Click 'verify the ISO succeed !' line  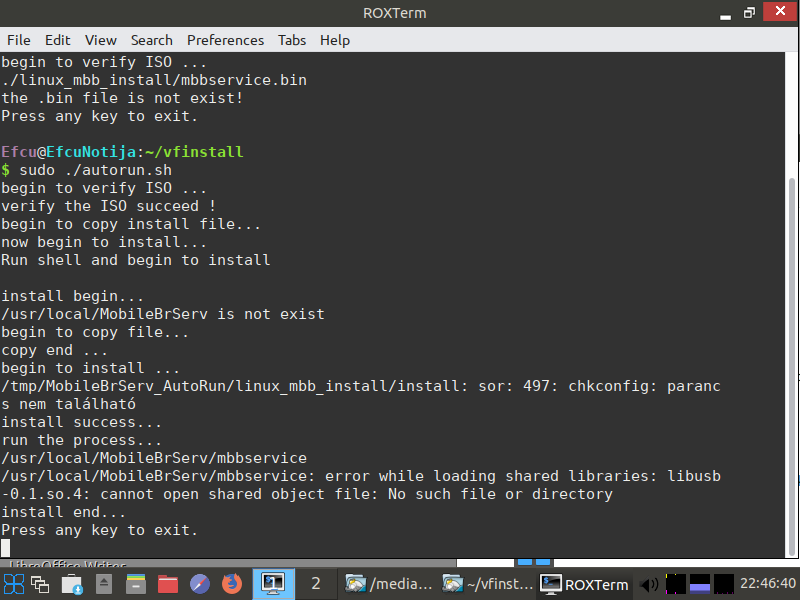(109, 206)
